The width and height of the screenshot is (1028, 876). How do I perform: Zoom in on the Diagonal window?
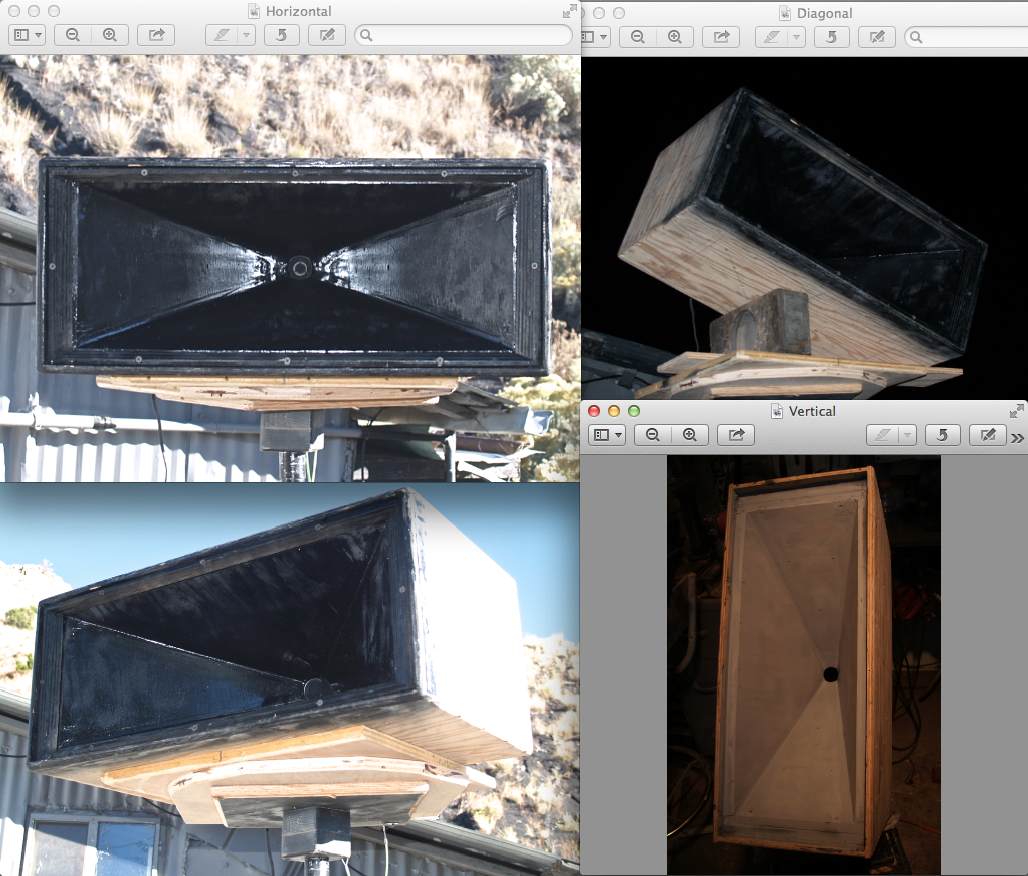pyautogui.click(x=674, y=37)
